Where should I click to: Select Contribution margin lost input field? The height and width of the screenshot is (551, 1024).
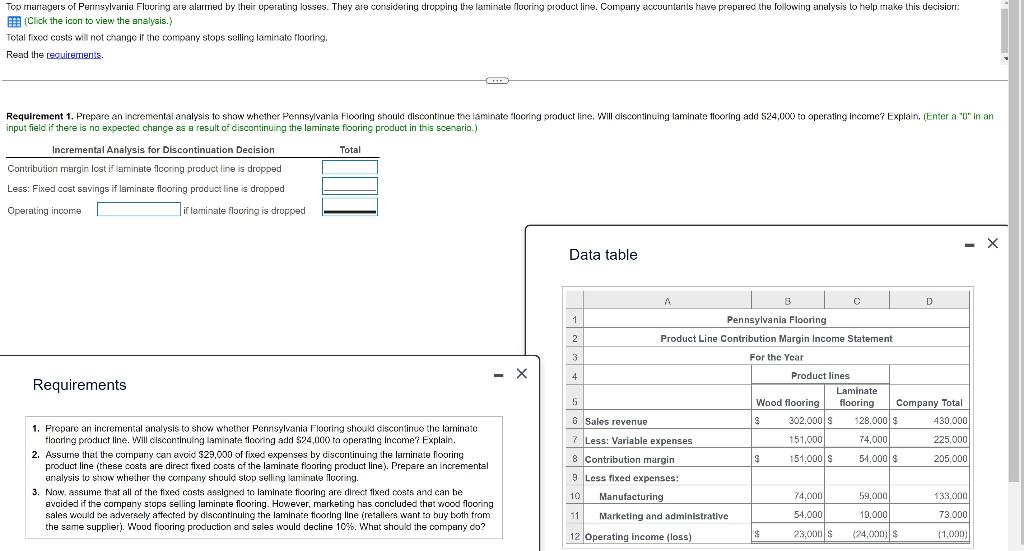point(350,168)
